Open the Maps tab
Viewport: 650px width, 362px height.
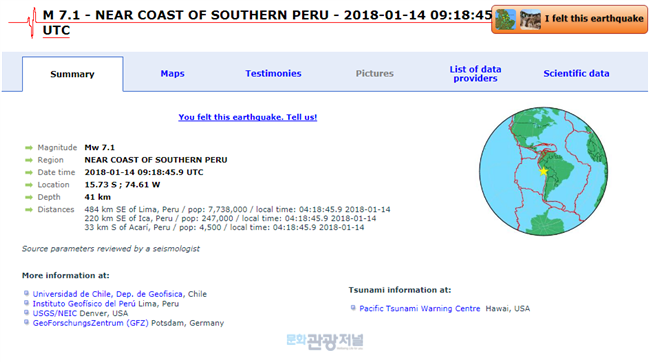tap(172, 73)
